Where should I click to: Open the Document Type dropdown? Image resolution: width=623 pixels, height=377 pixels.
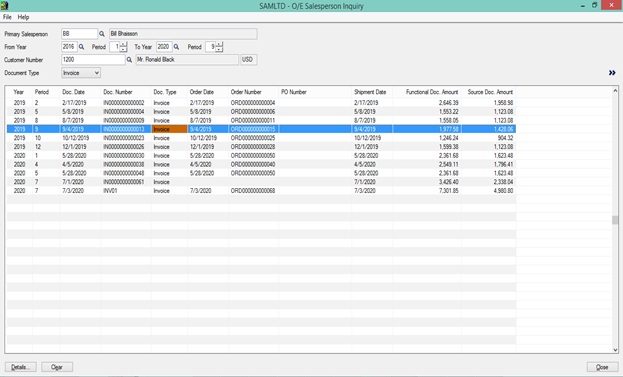click(x=81, y=73)
